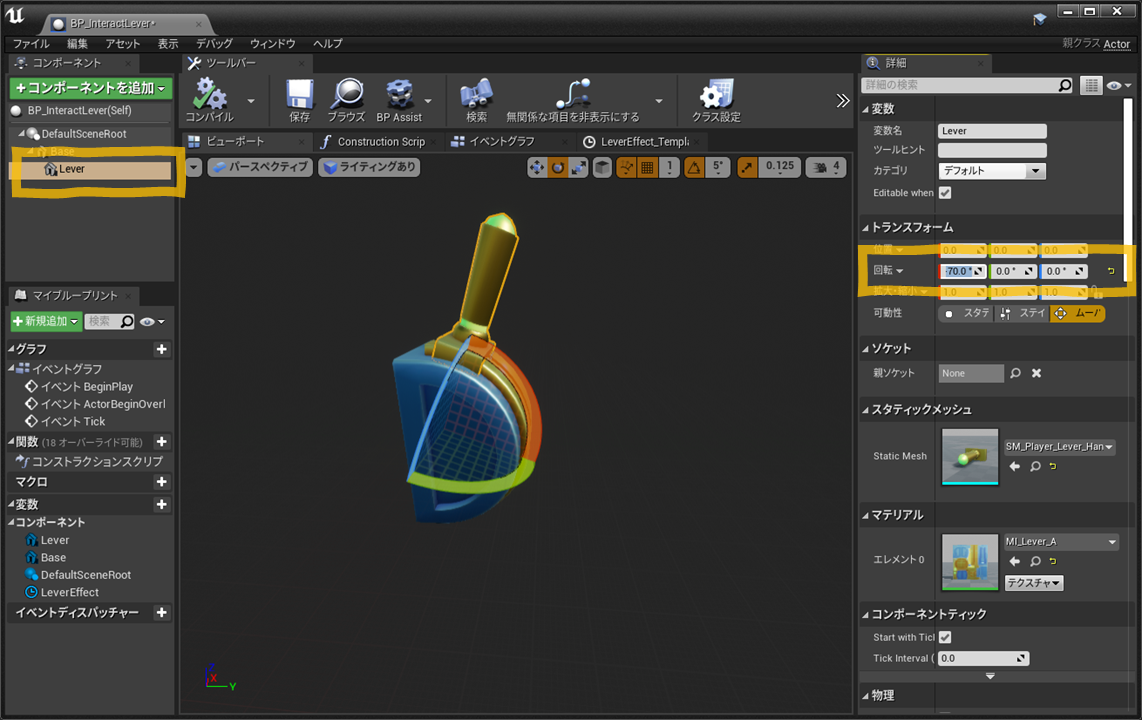
Task: Click the hide unrelated items icon
Action: 572,94
